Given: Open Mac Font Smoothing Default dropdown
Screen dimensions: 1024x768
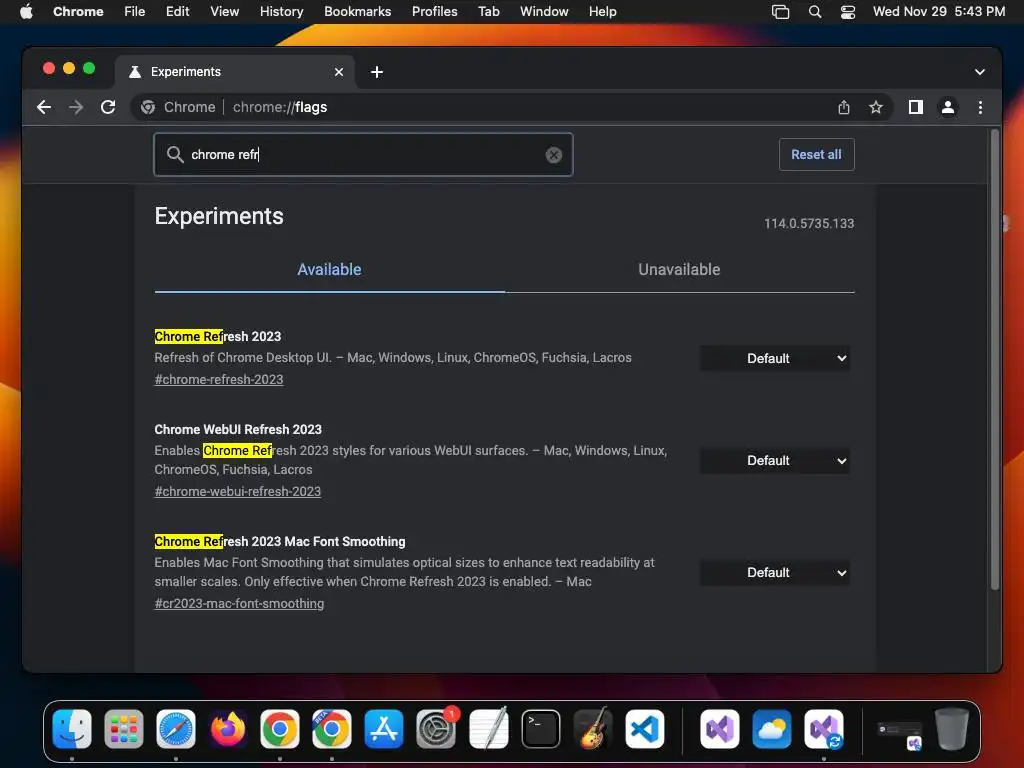Looking at the screenshot, I should (775, 573).
